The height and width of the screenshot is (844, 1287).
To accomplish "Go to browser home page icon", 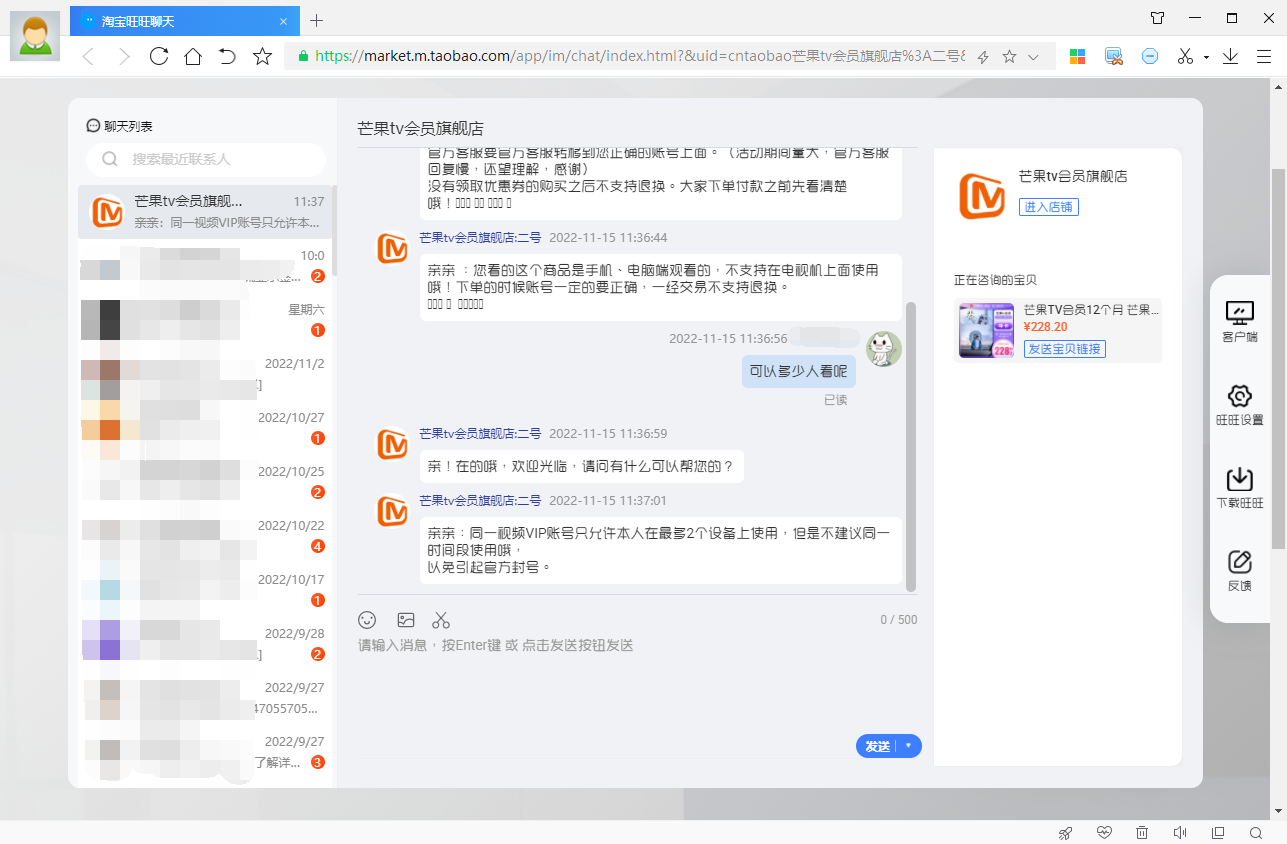I will click(193, 56).
